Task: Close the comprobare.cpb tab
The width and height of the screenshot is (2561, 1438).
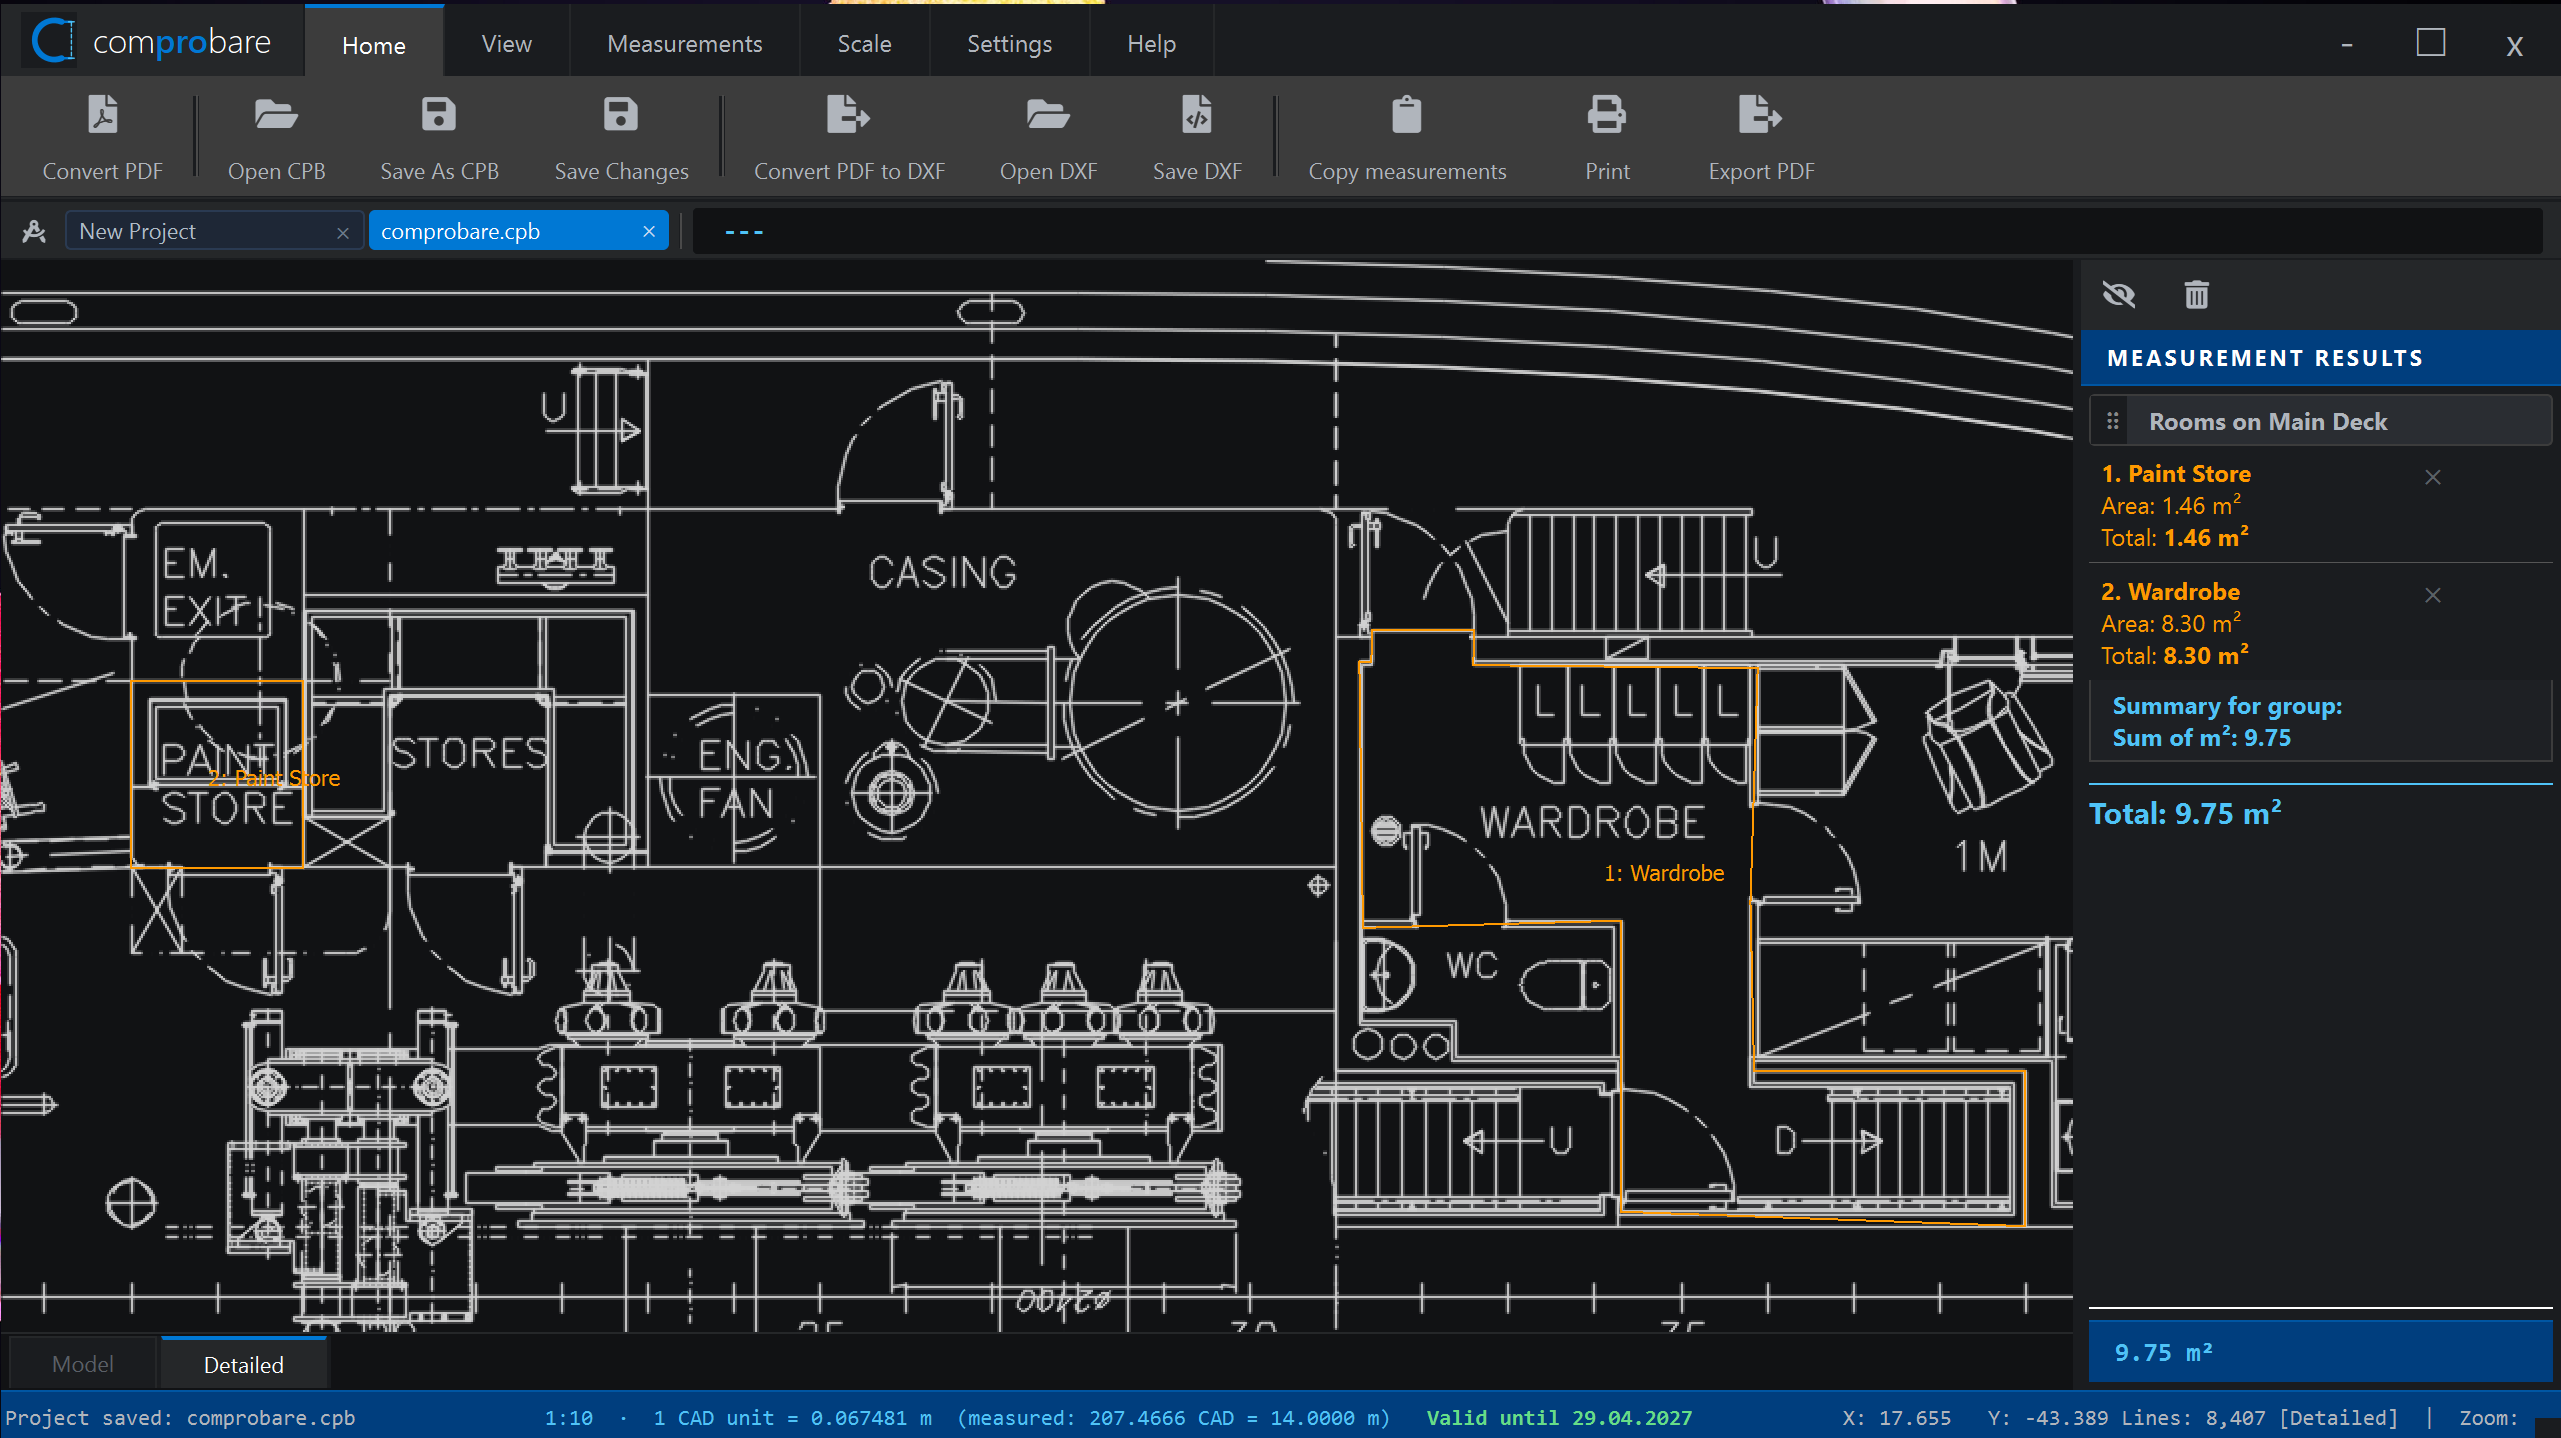Action: tap(649, 232)
